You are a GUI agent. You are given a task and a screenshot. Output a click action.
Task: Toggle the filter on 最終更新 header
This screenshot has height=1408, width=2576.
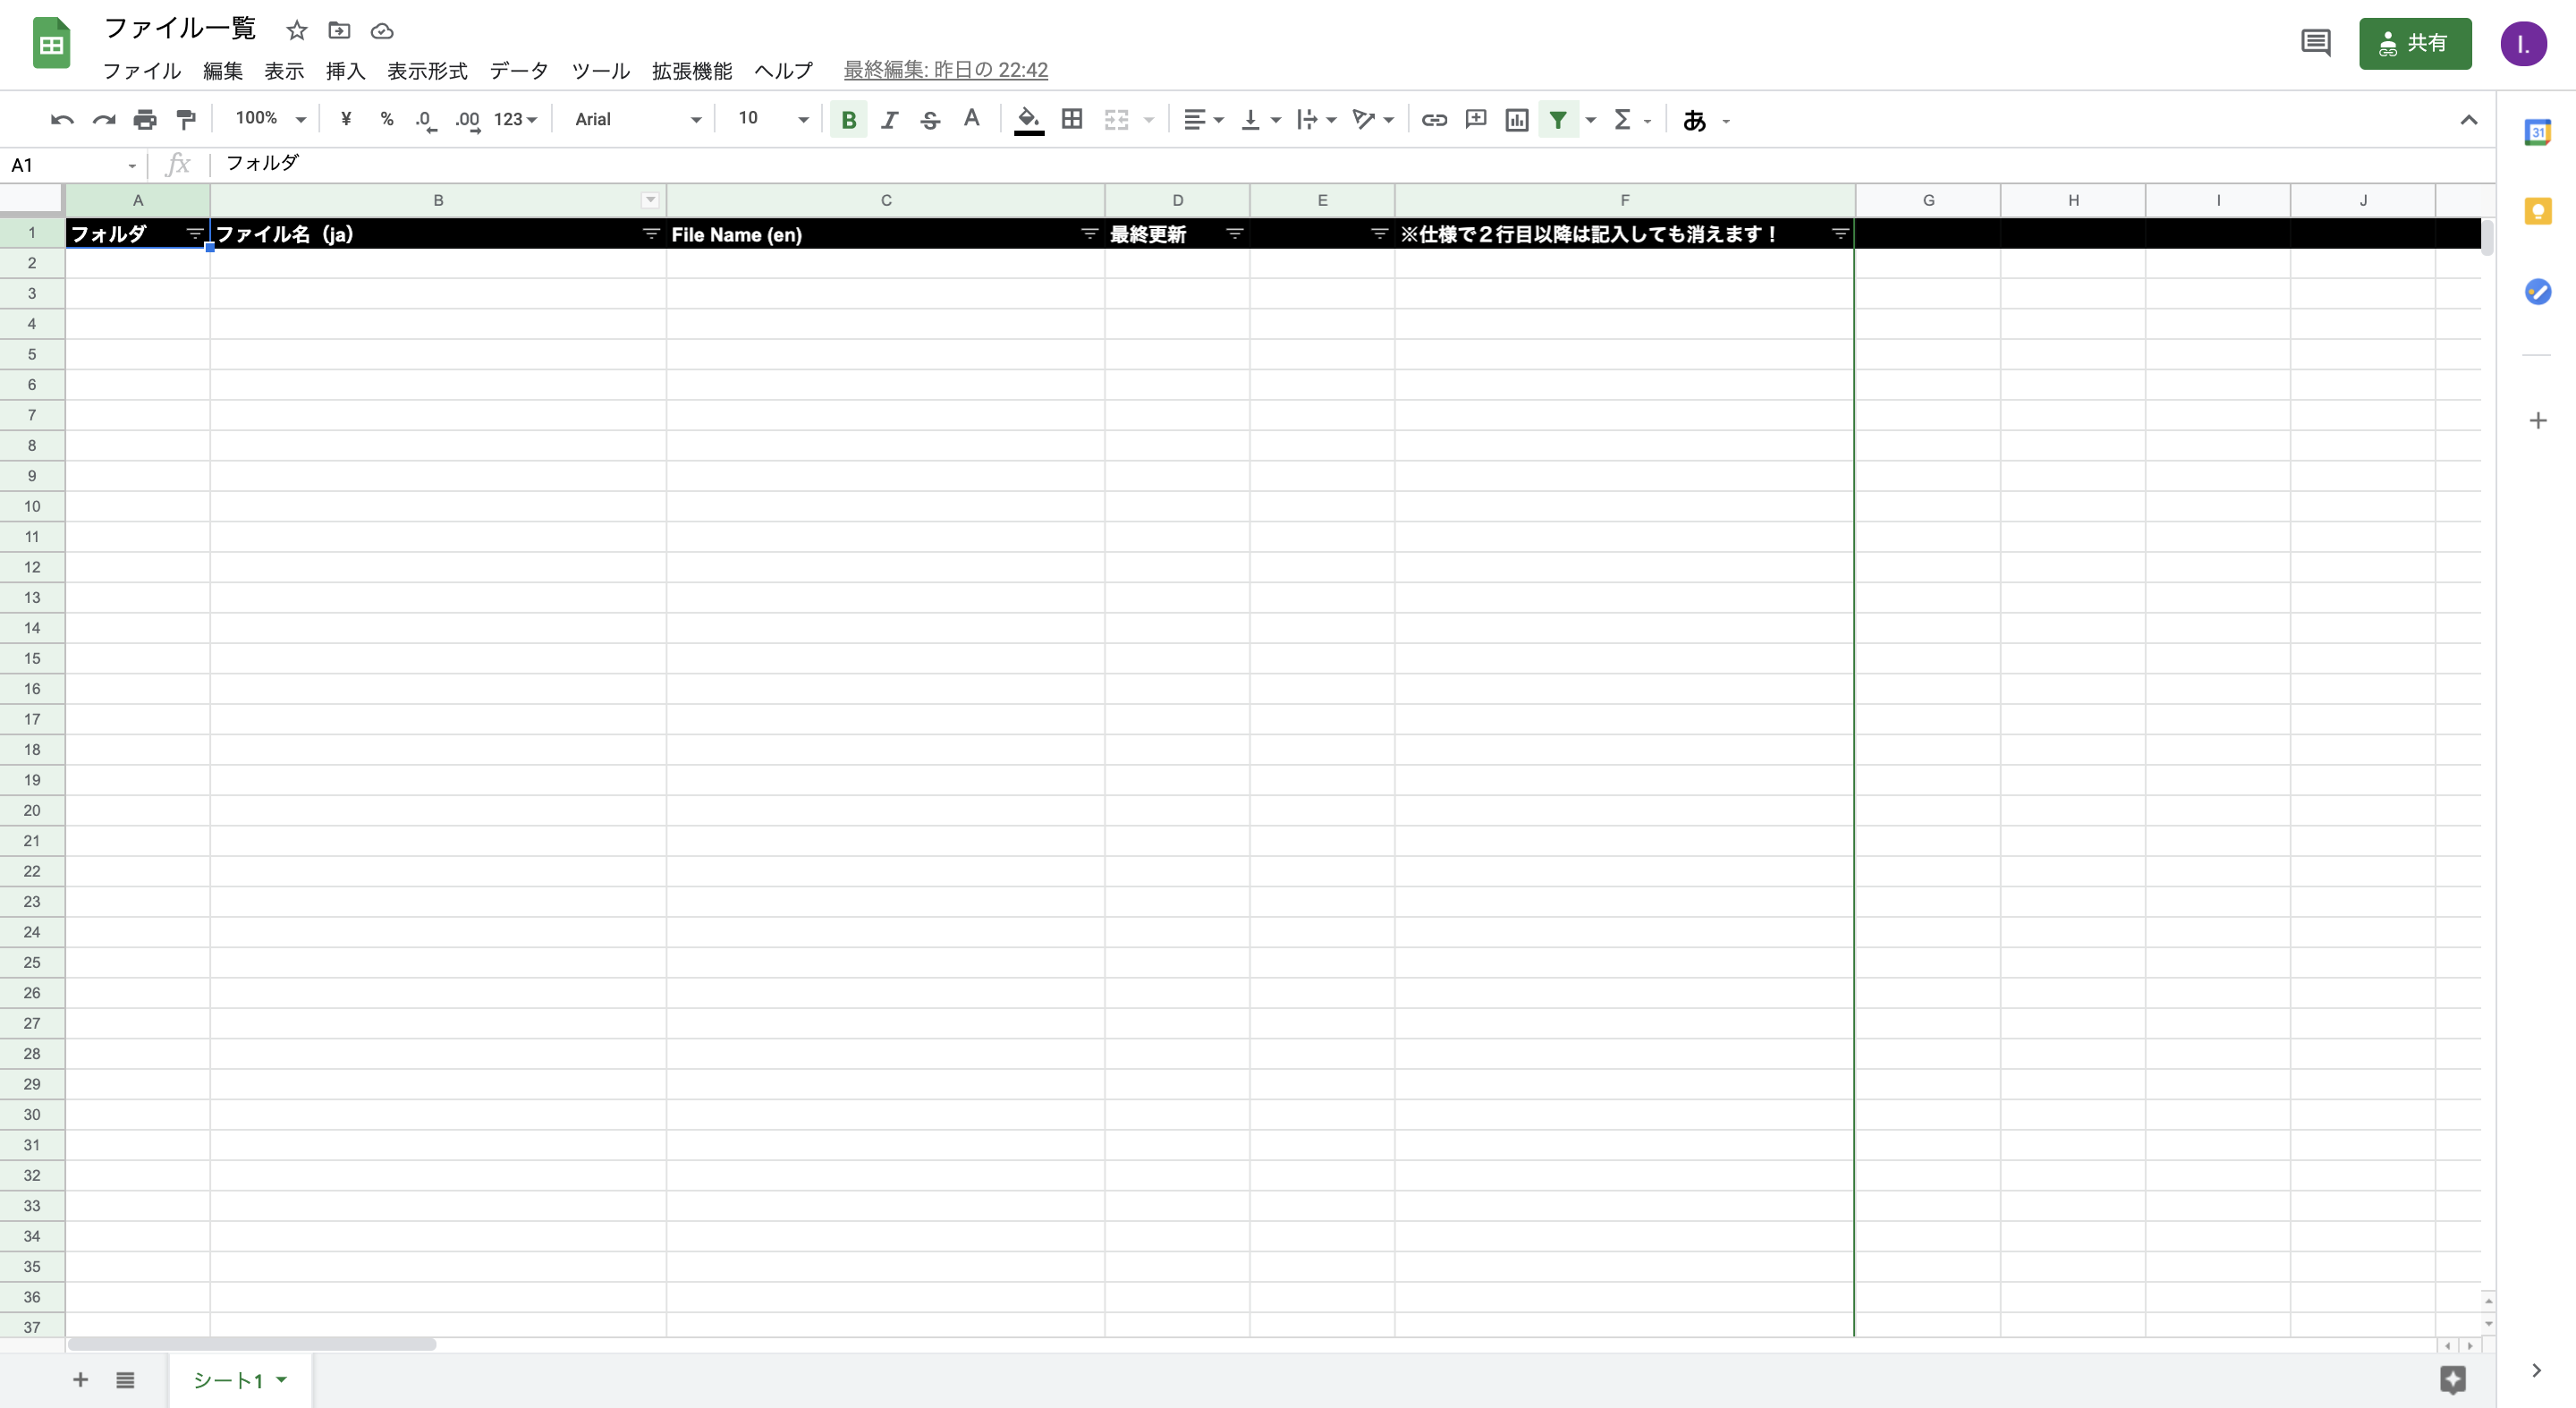pos(1234,234)
